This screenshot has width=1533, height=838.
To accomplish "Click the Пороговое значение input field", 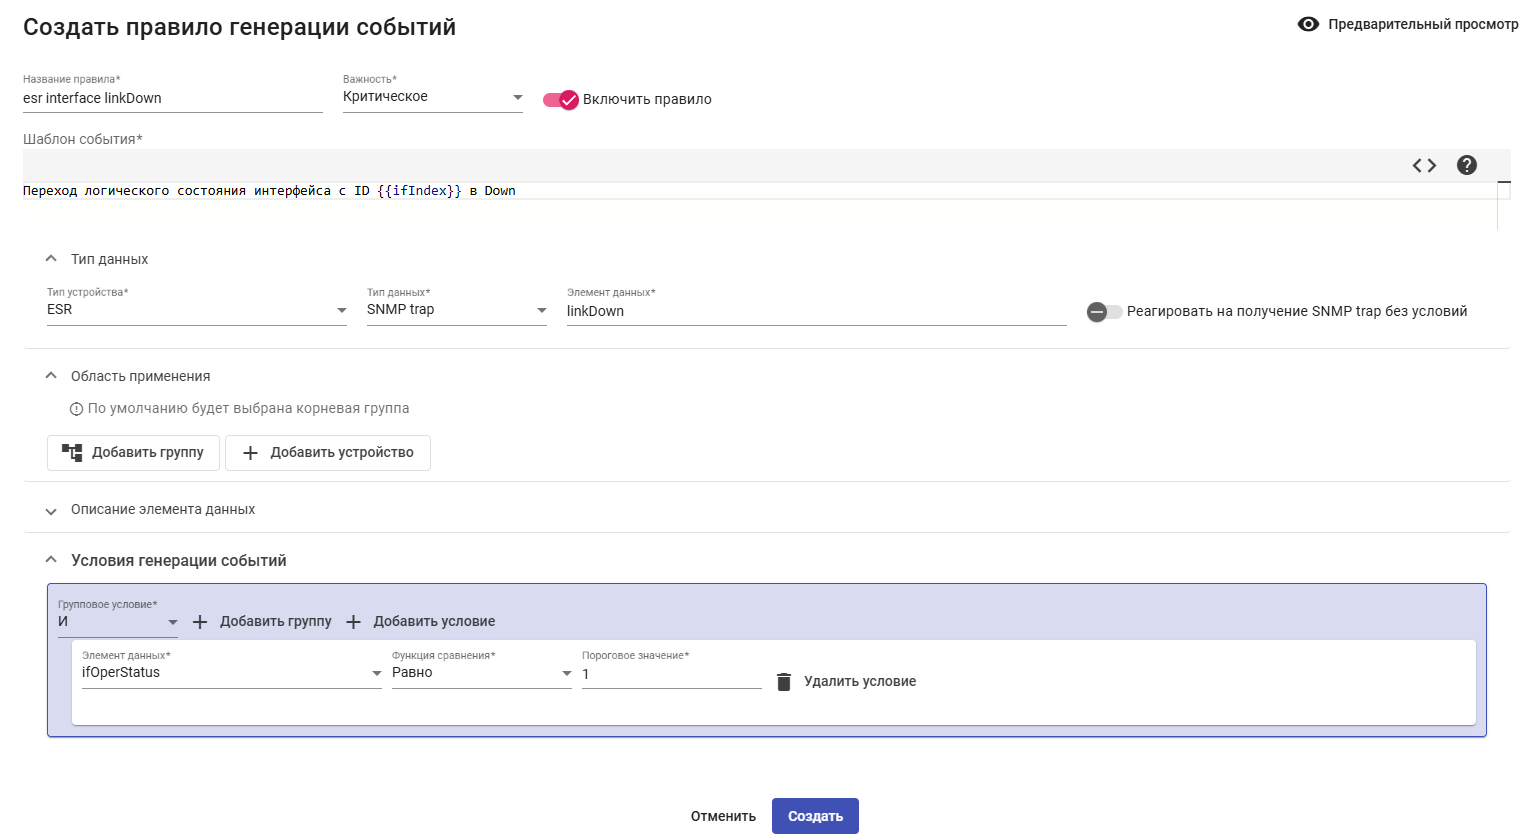I will coord(671,674).
